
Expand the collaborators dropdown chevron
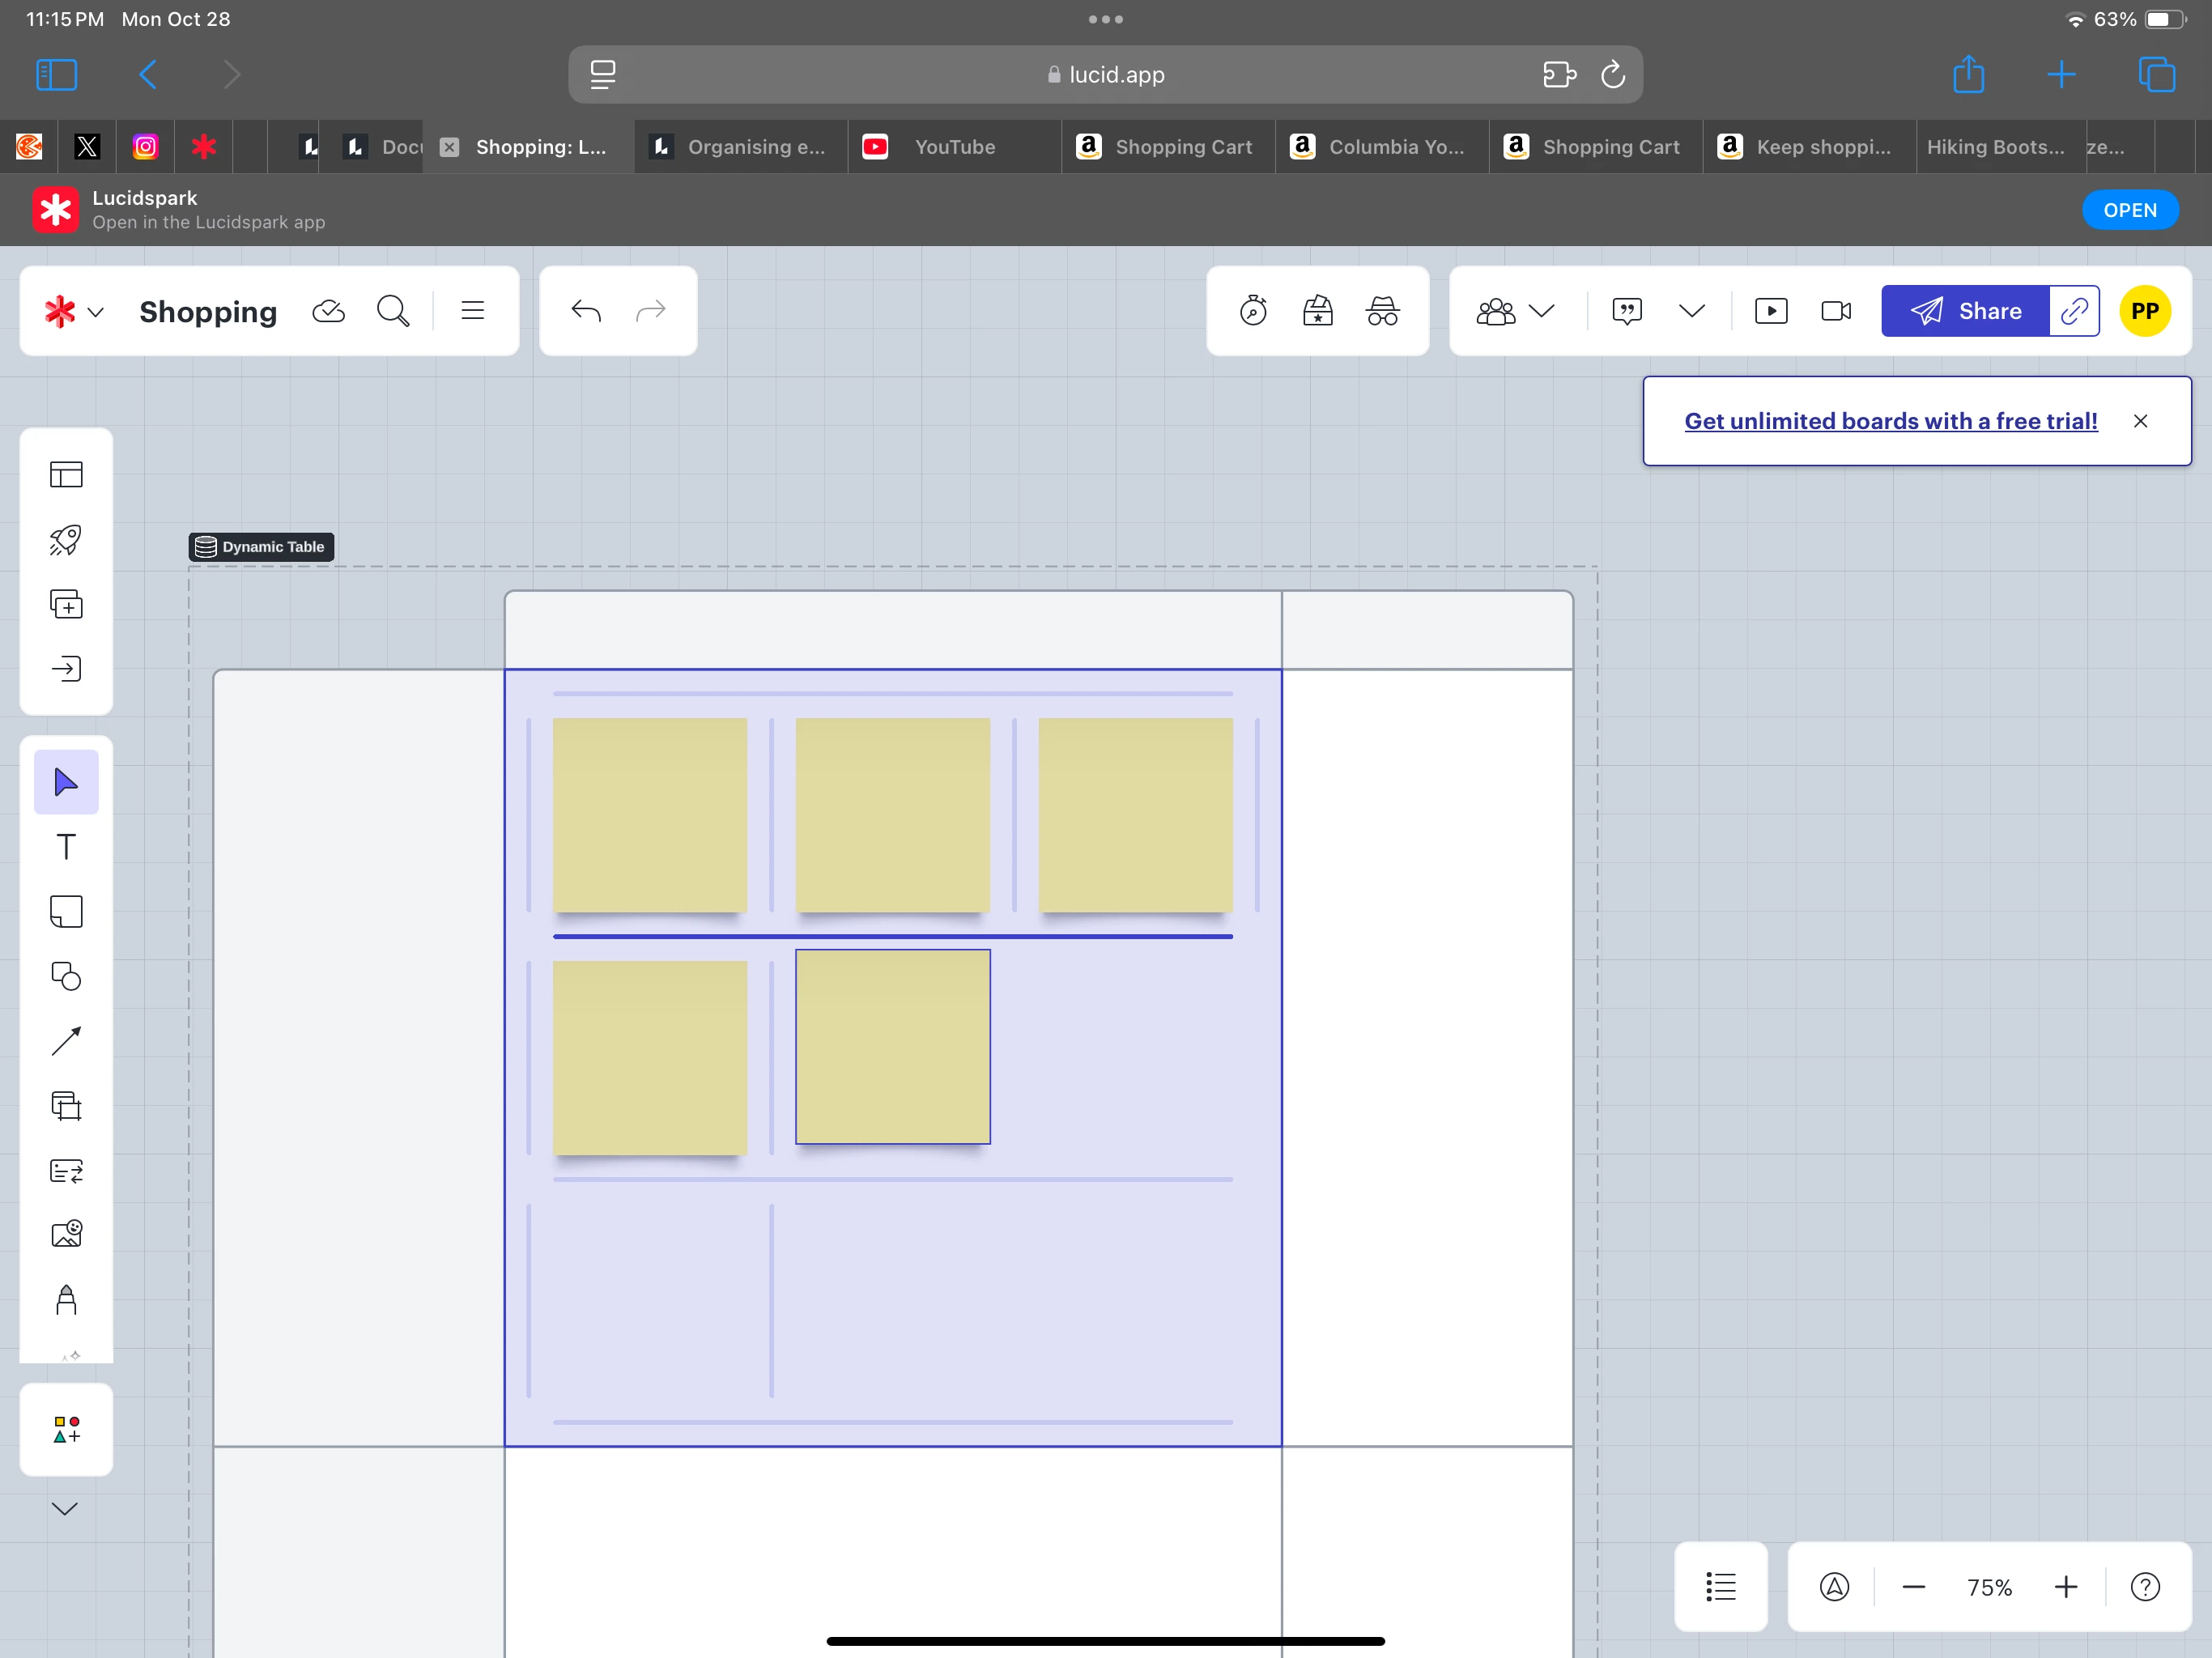[1542, 311]
